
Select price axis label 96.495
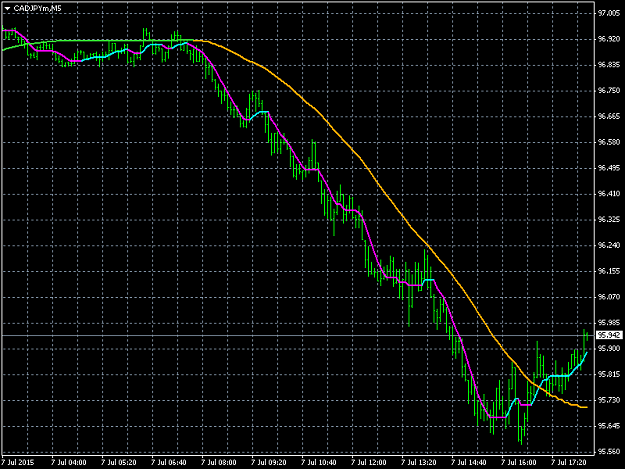[609, 168]
